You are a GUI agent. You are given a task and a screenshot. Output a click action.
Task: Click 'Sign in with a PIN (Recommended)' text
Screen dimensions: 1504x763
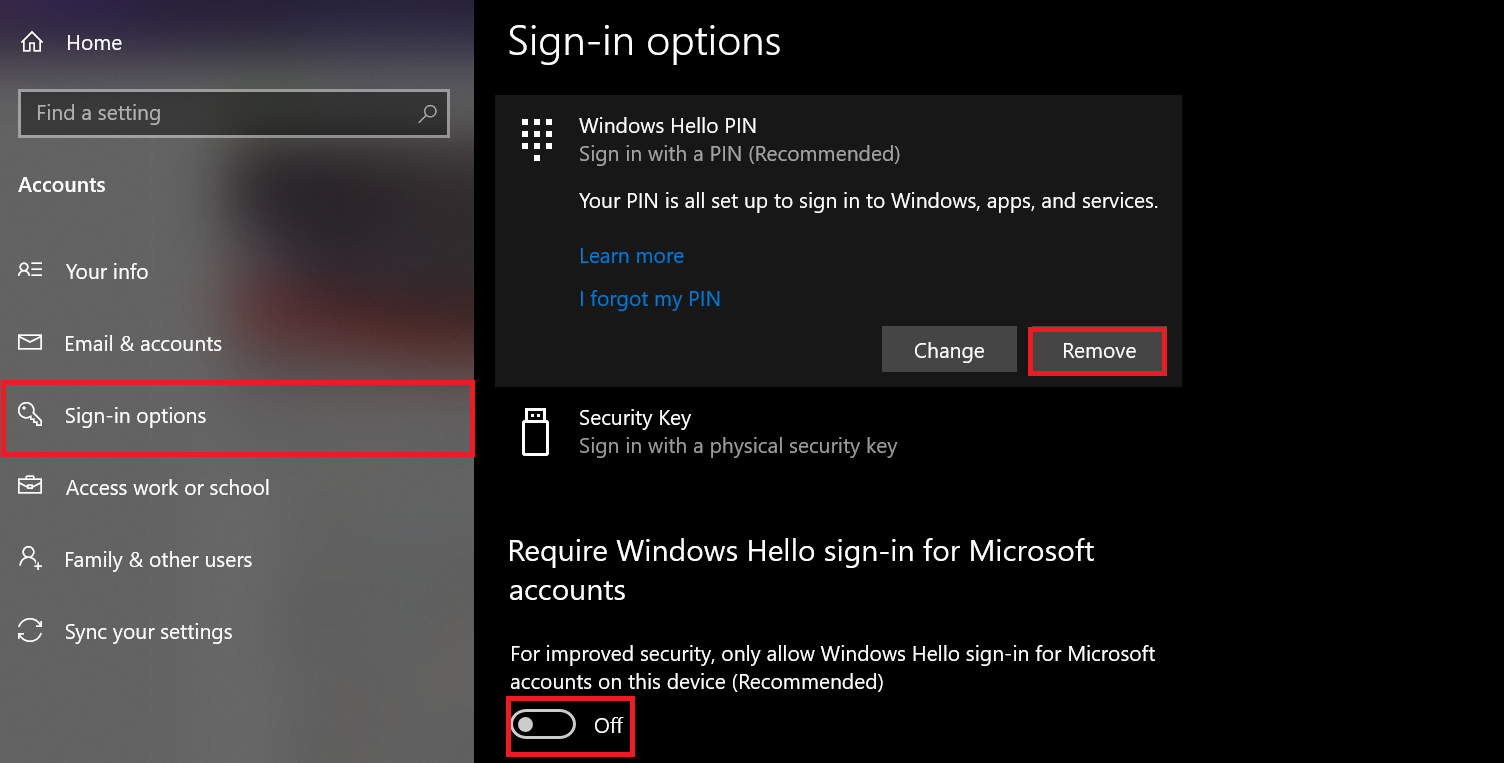739,154
